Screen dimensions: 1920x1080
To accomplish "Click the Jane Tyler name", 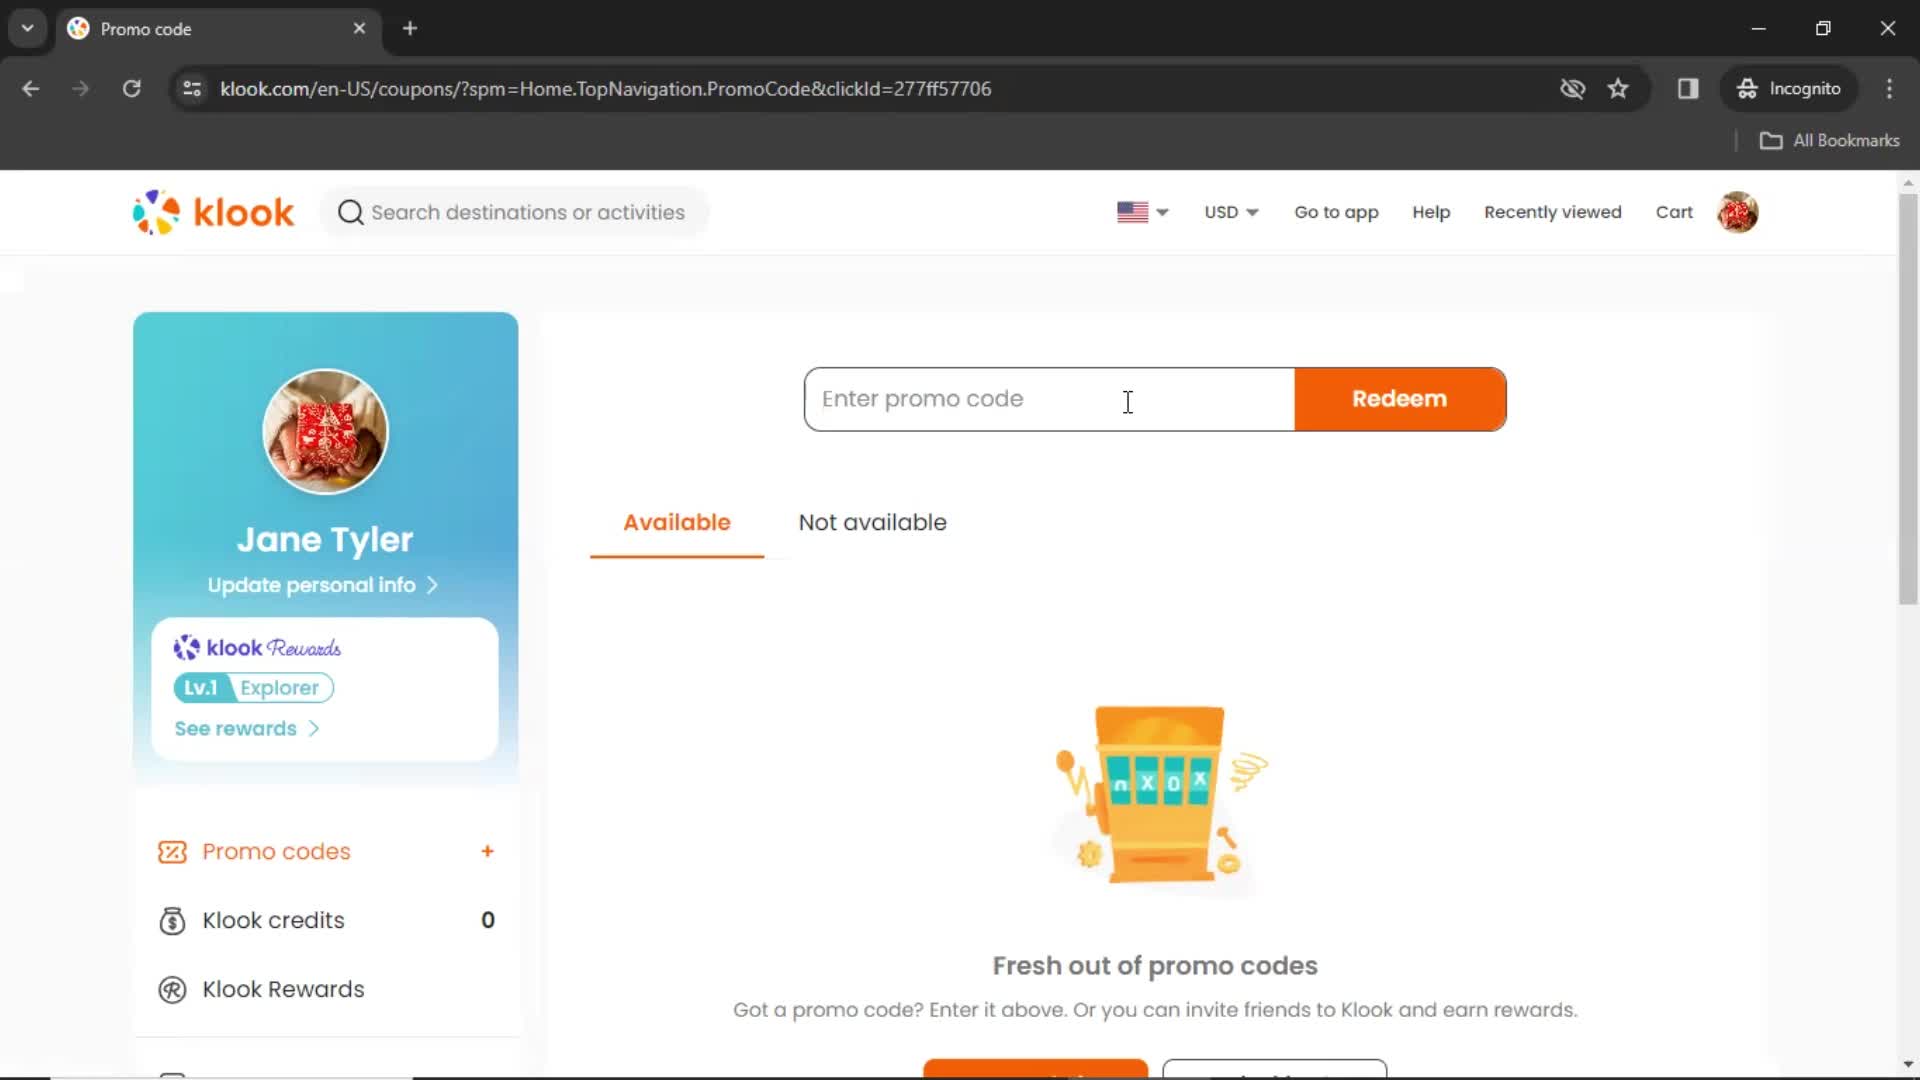I will pyautogui.click(x=325, y=540).
